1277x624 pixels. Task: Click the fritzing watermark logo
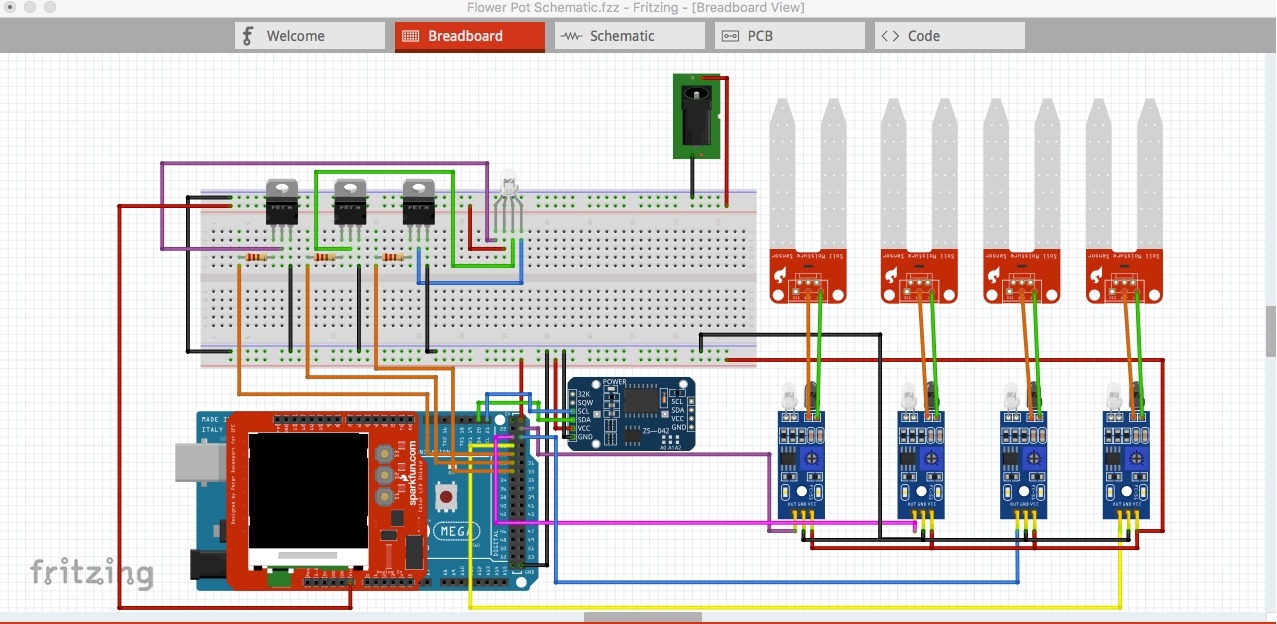coord(94,573)
